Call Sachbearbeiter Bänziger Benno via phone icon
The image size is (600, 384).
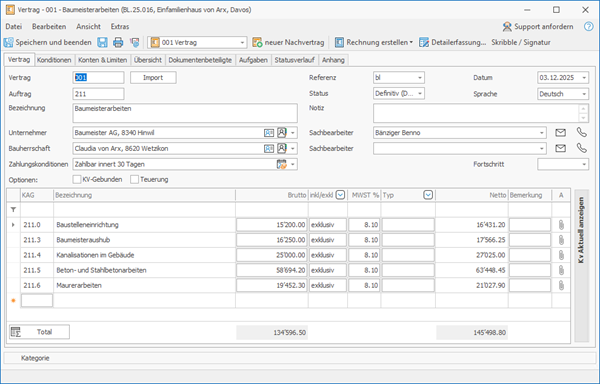click(582, 132)
